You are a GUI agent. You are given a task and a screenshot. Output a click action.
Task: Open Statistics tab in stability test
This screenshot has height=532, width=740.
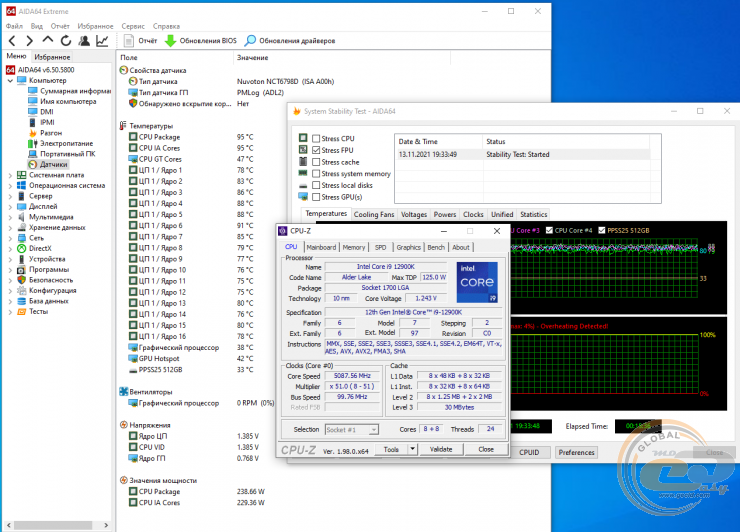coord(534,214)
